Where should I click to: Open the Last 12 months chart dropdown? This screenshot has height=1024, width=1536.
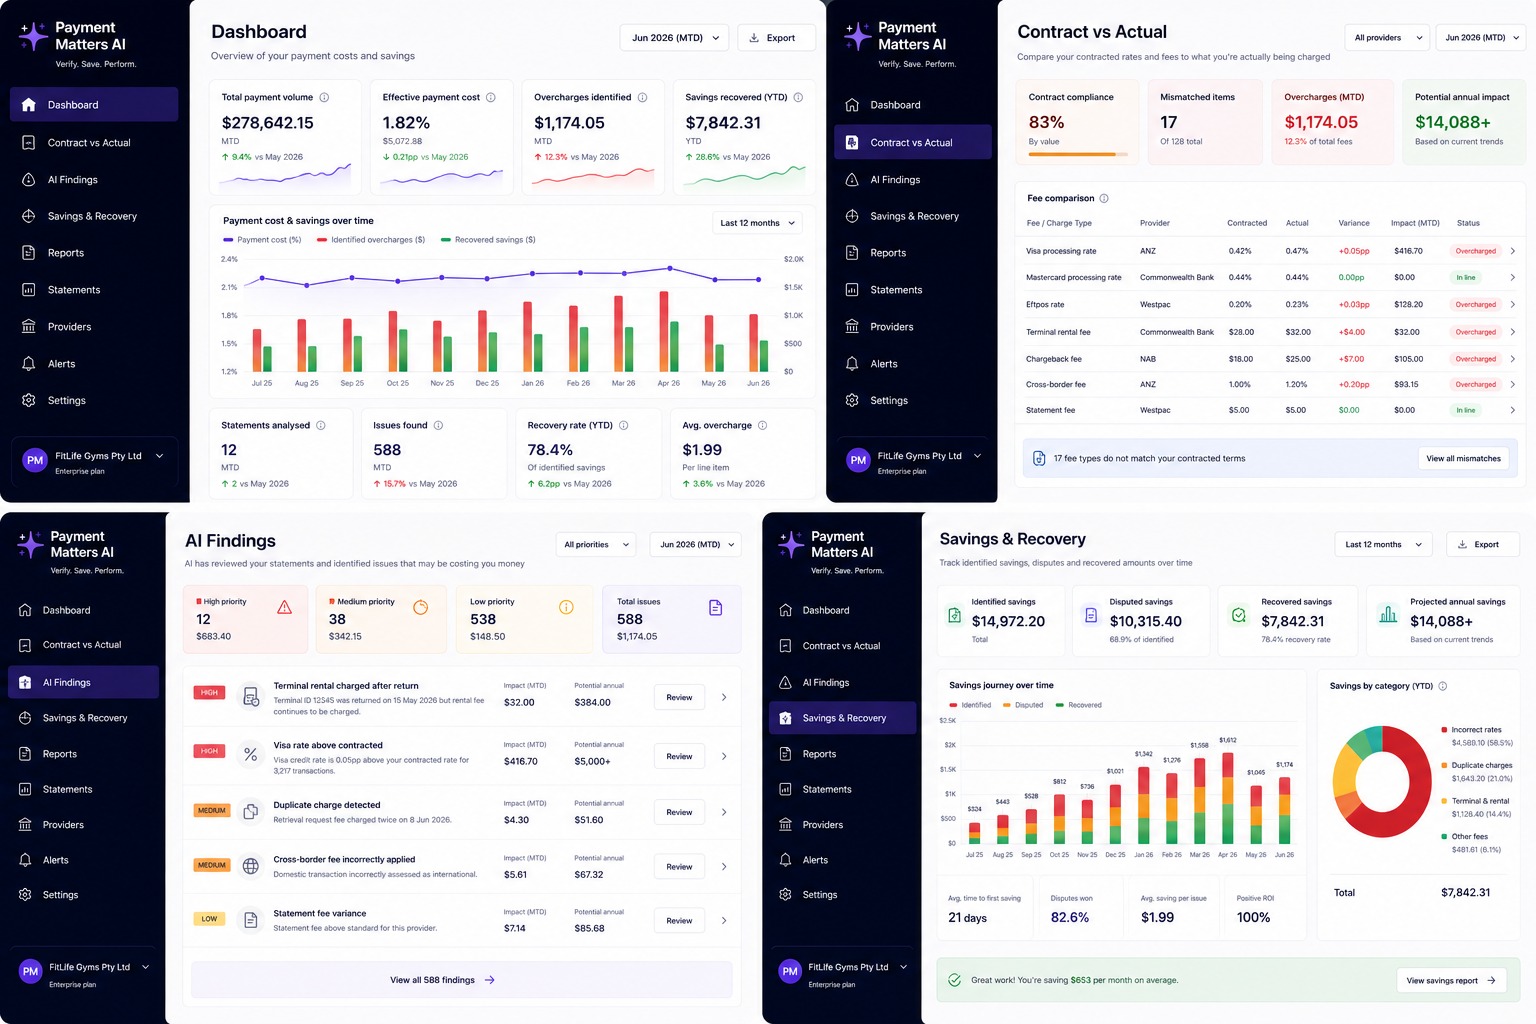[757, 223]
